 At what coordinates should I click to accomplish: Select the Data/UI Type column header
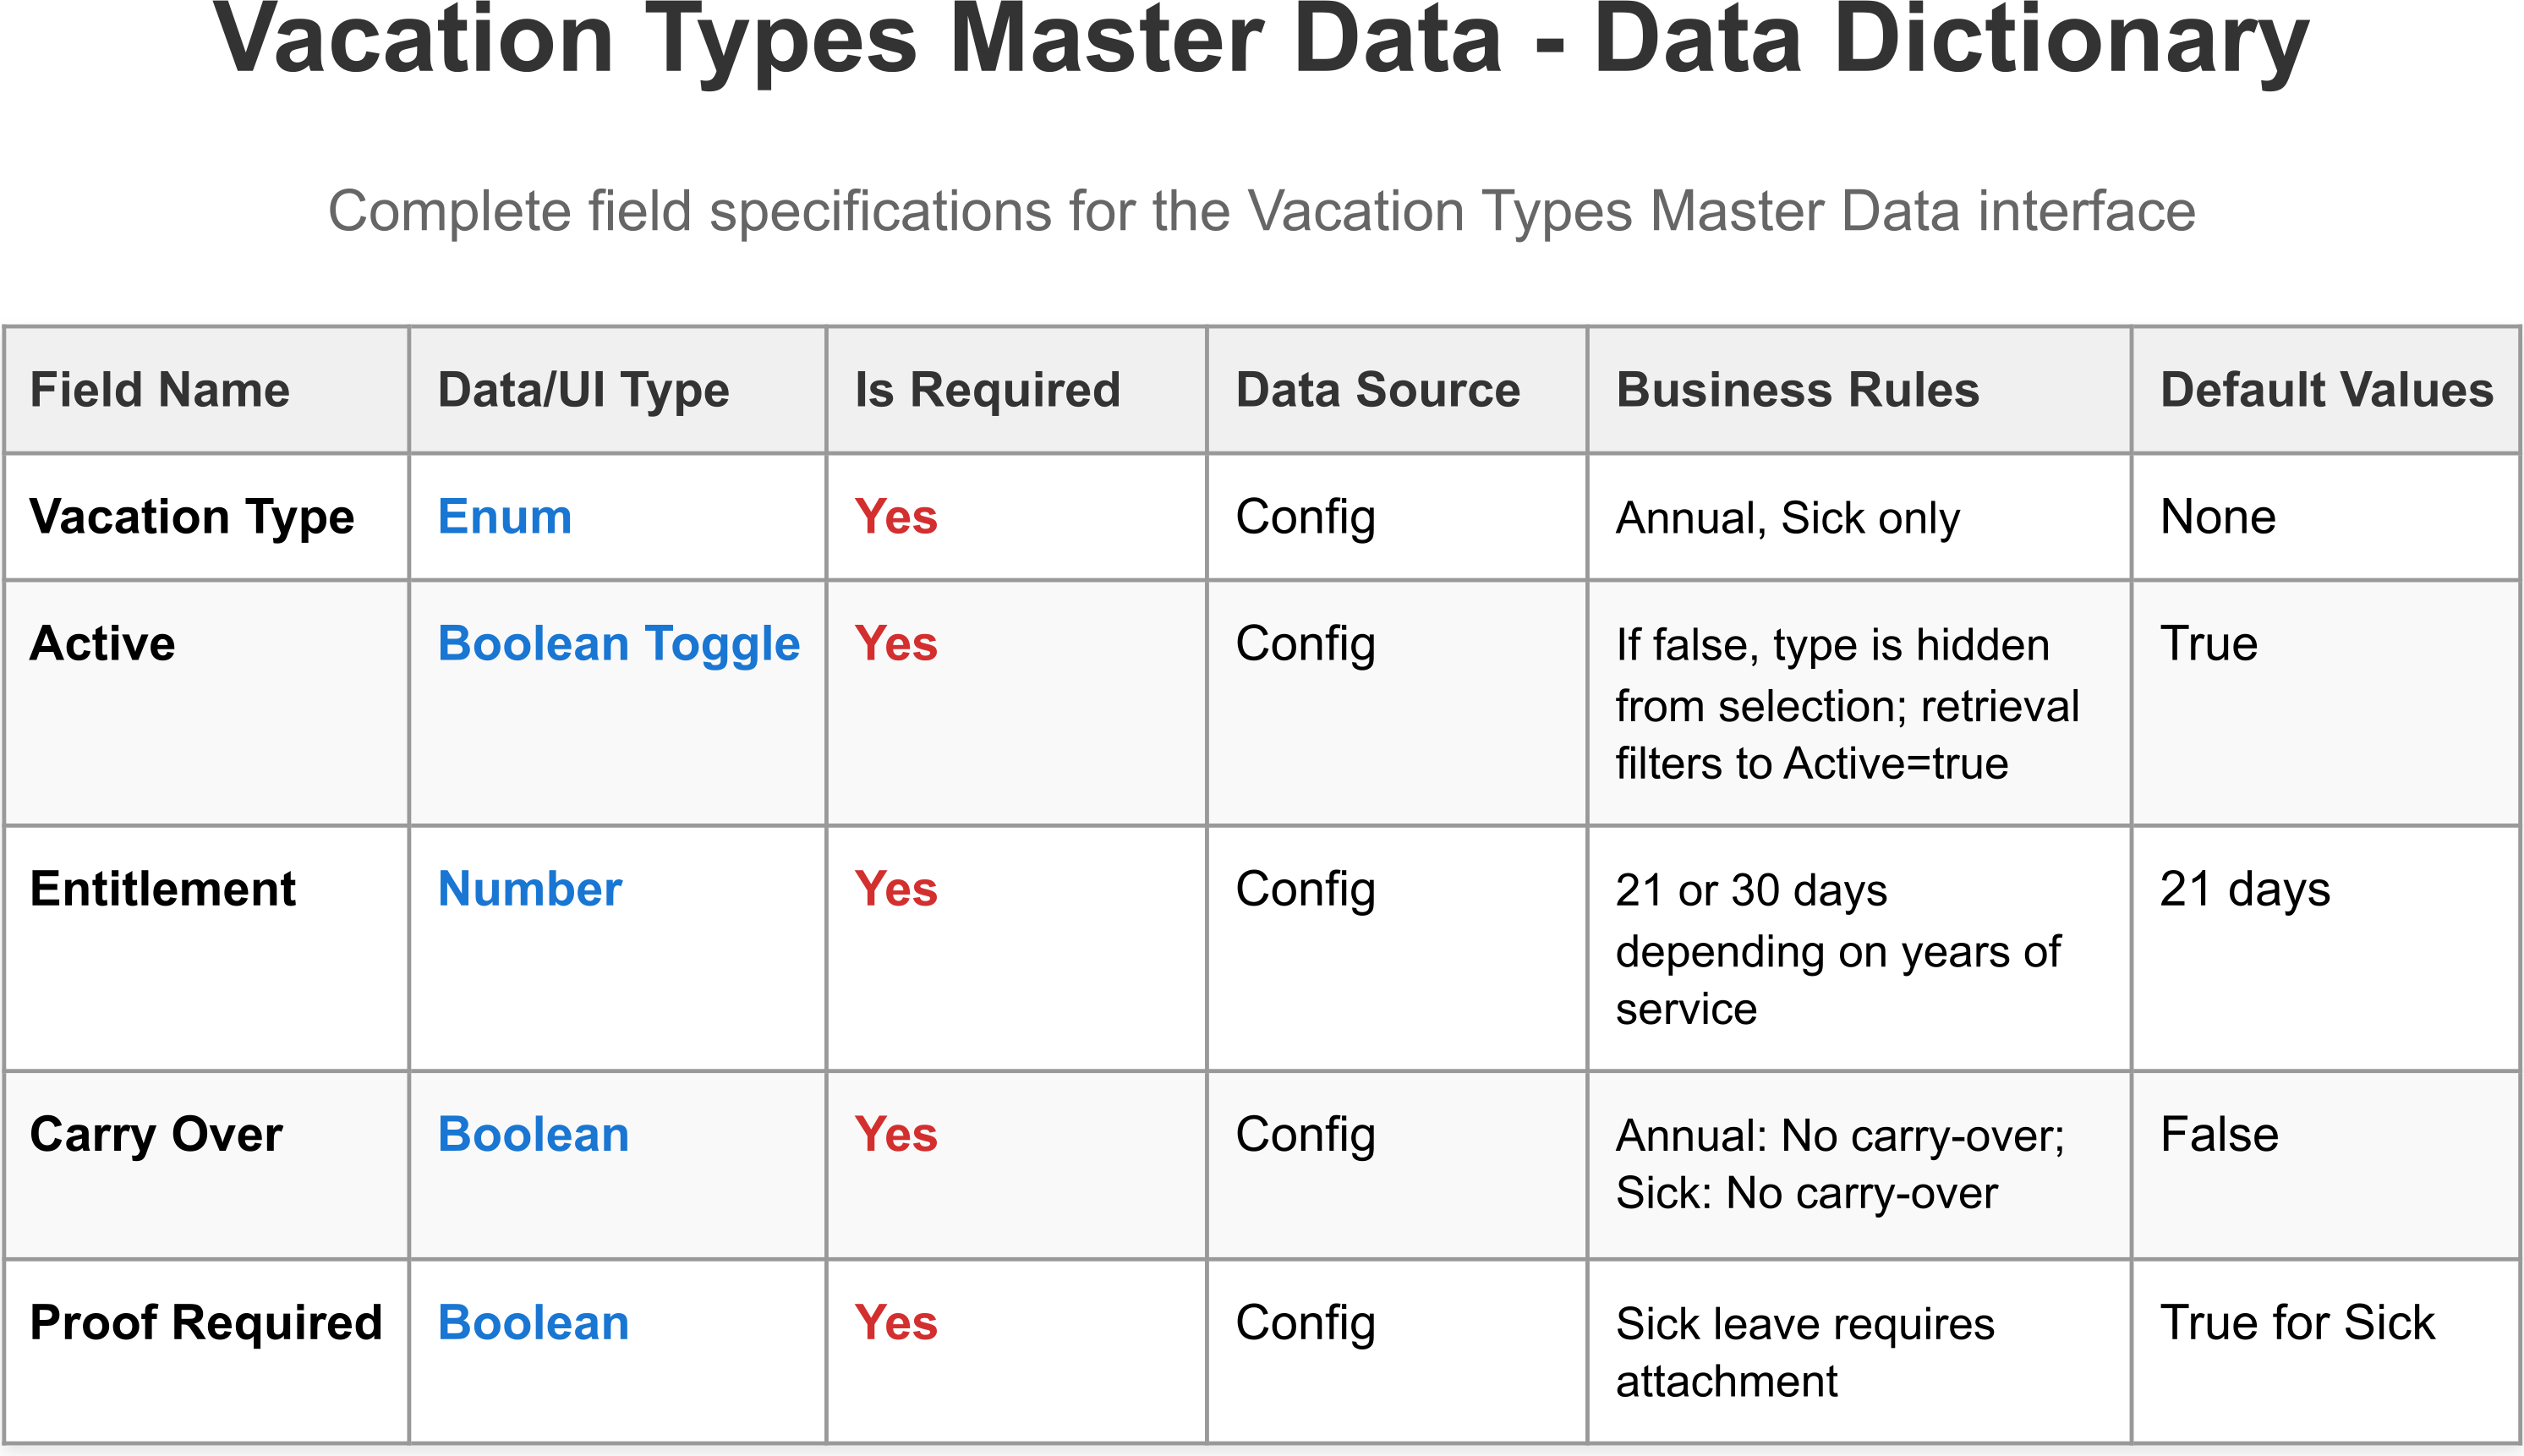coord(583,390)
